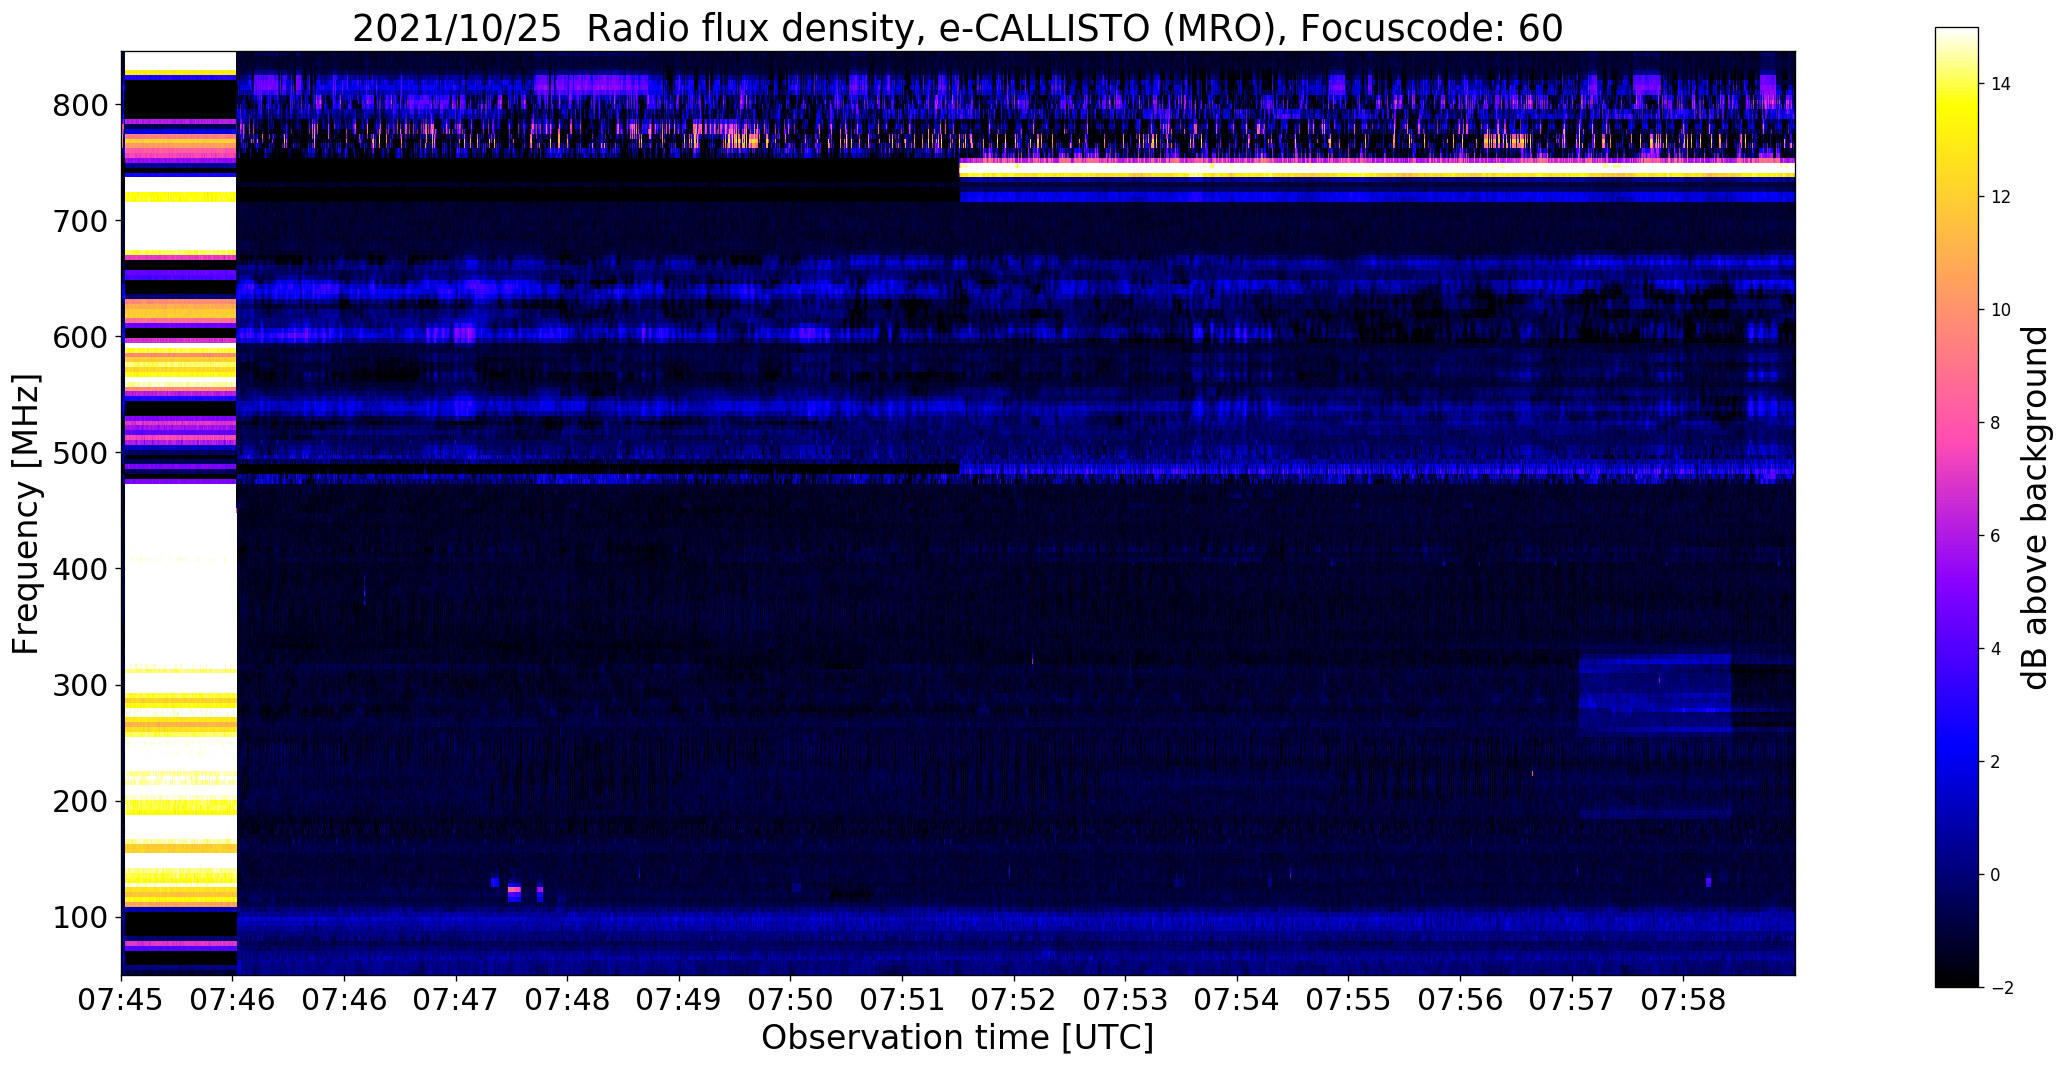The height and width of the screenshot is (1067, 2066).
Task: Pick the colorbar tick label 2
Action: 1995,762
